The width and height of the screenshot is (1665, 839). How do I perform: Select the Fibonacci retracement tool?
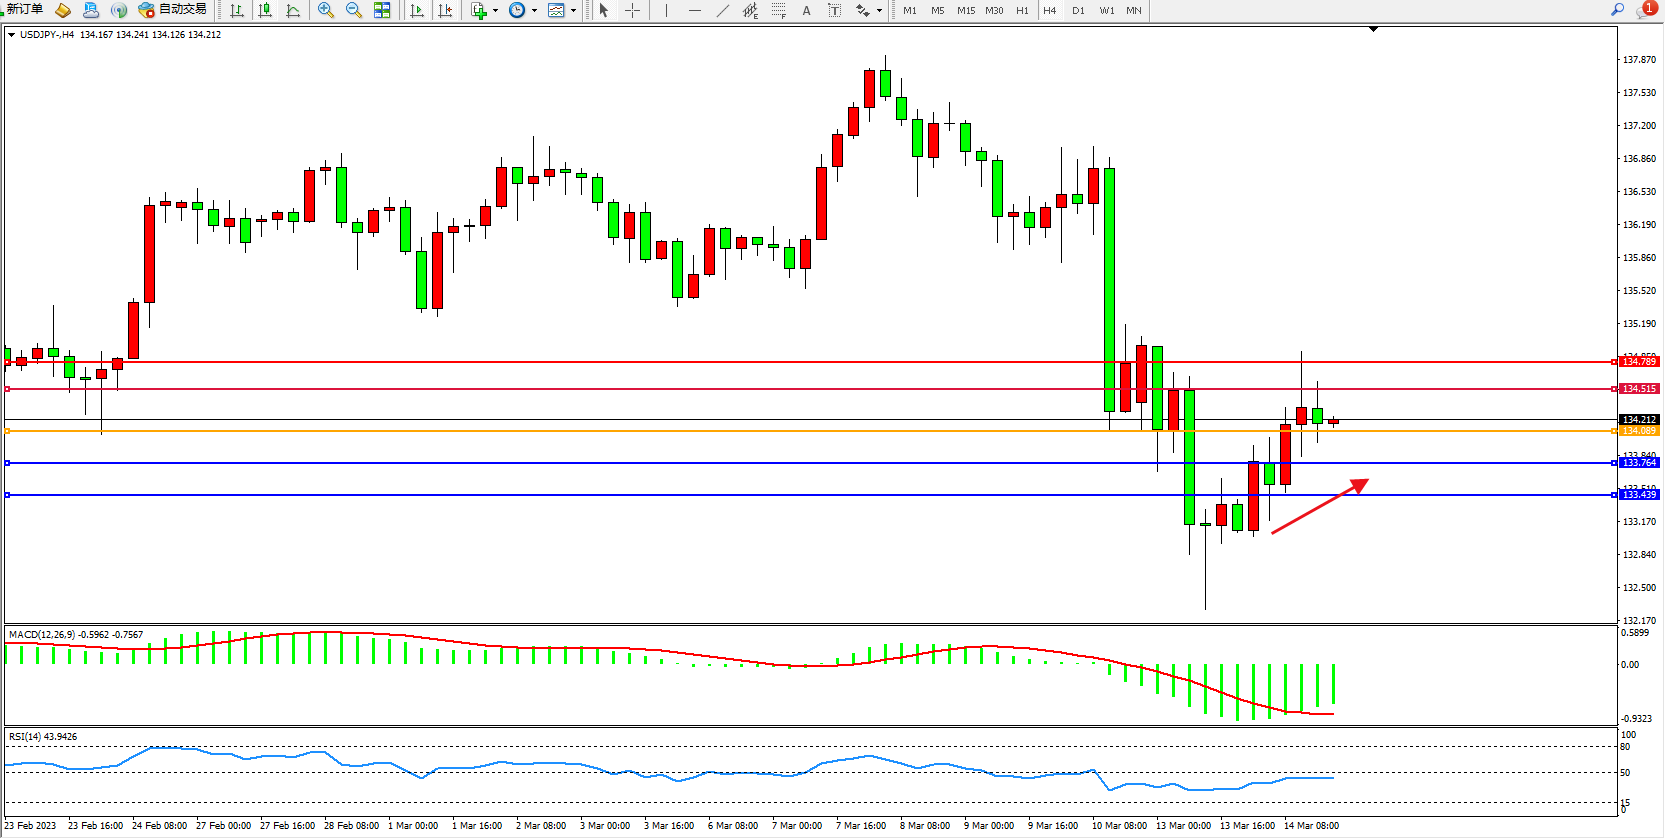(778, 10)
